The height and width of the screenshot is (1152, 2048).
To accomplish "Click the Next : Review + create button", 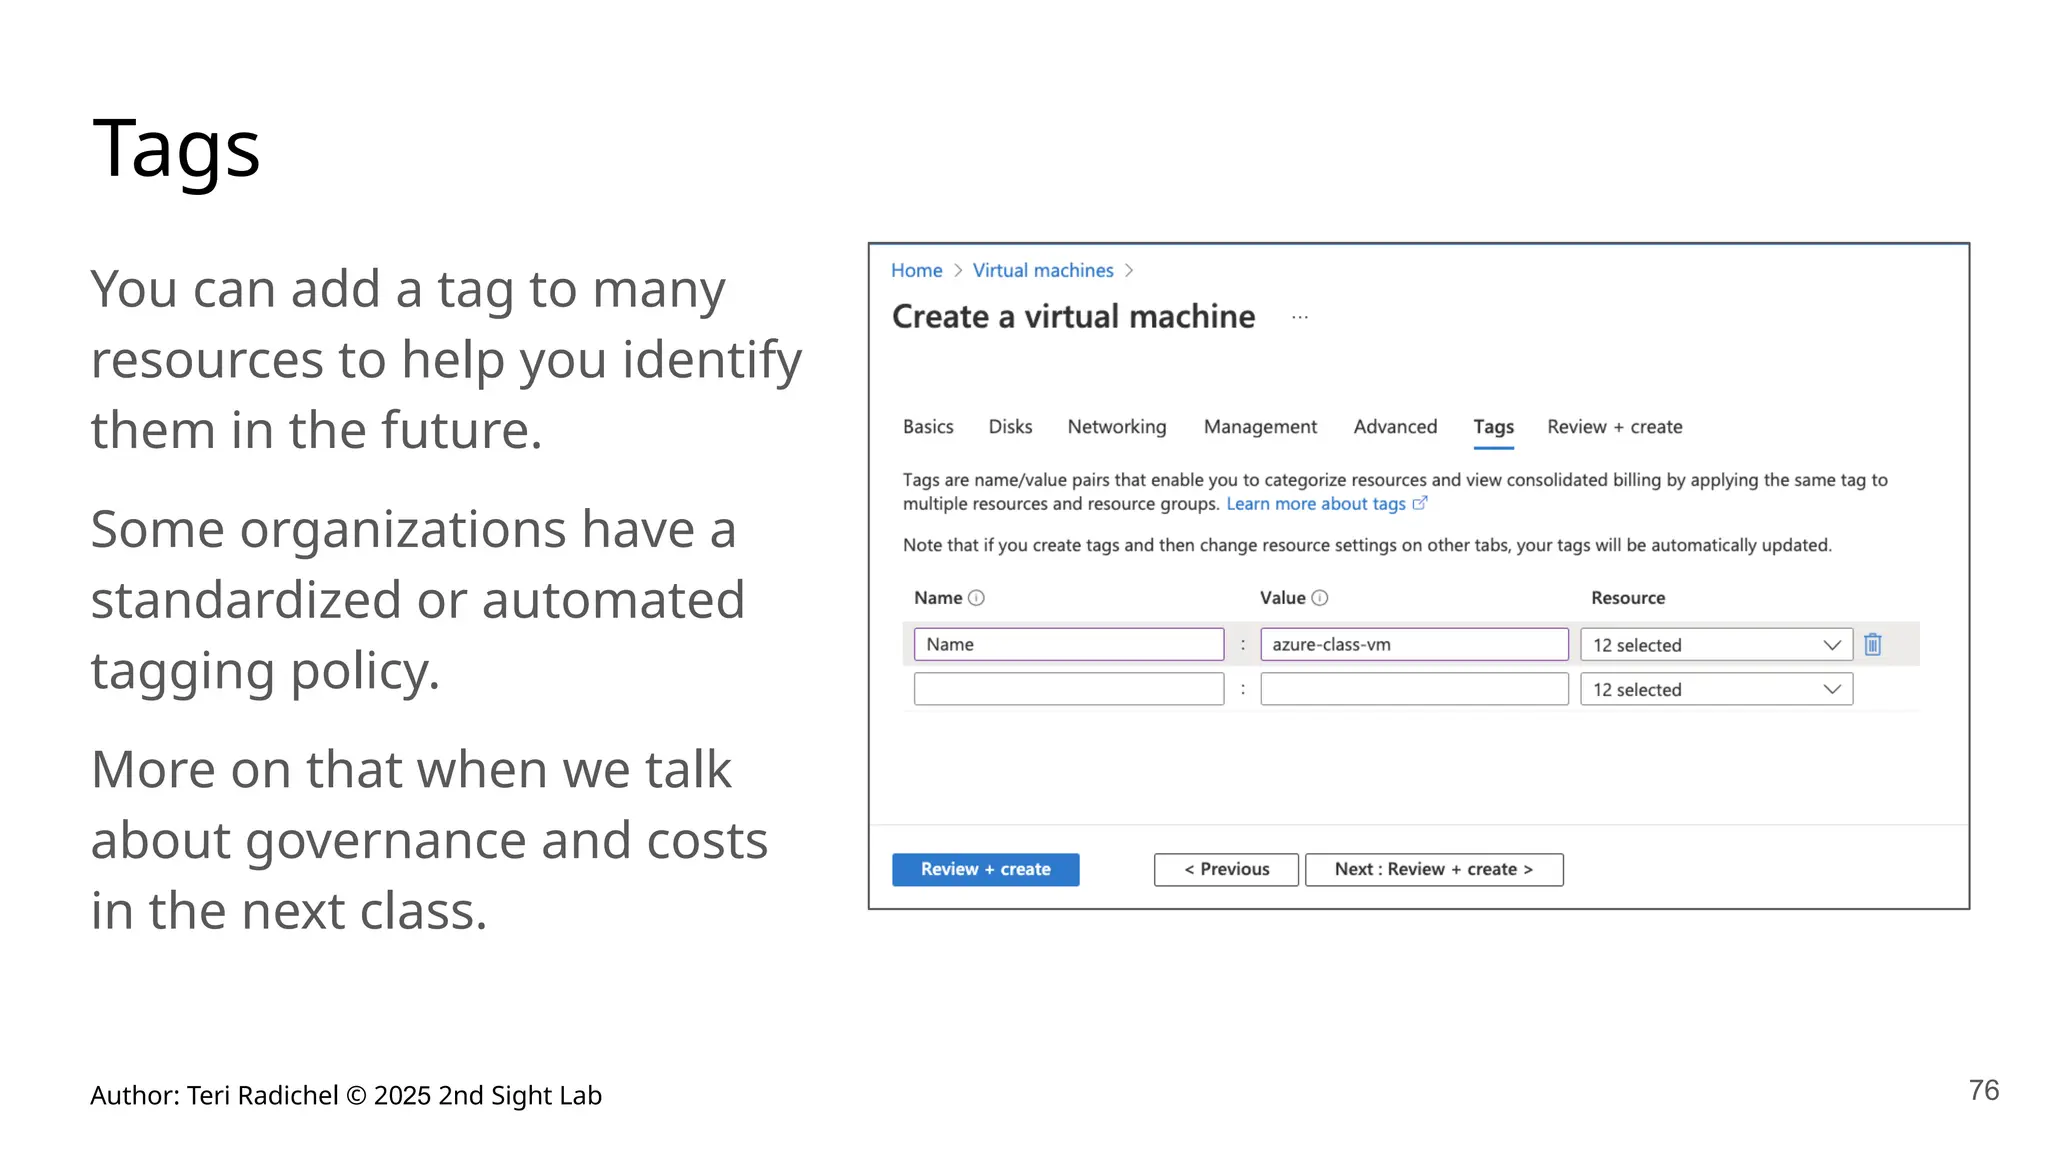I will [x=1434, y=870].
